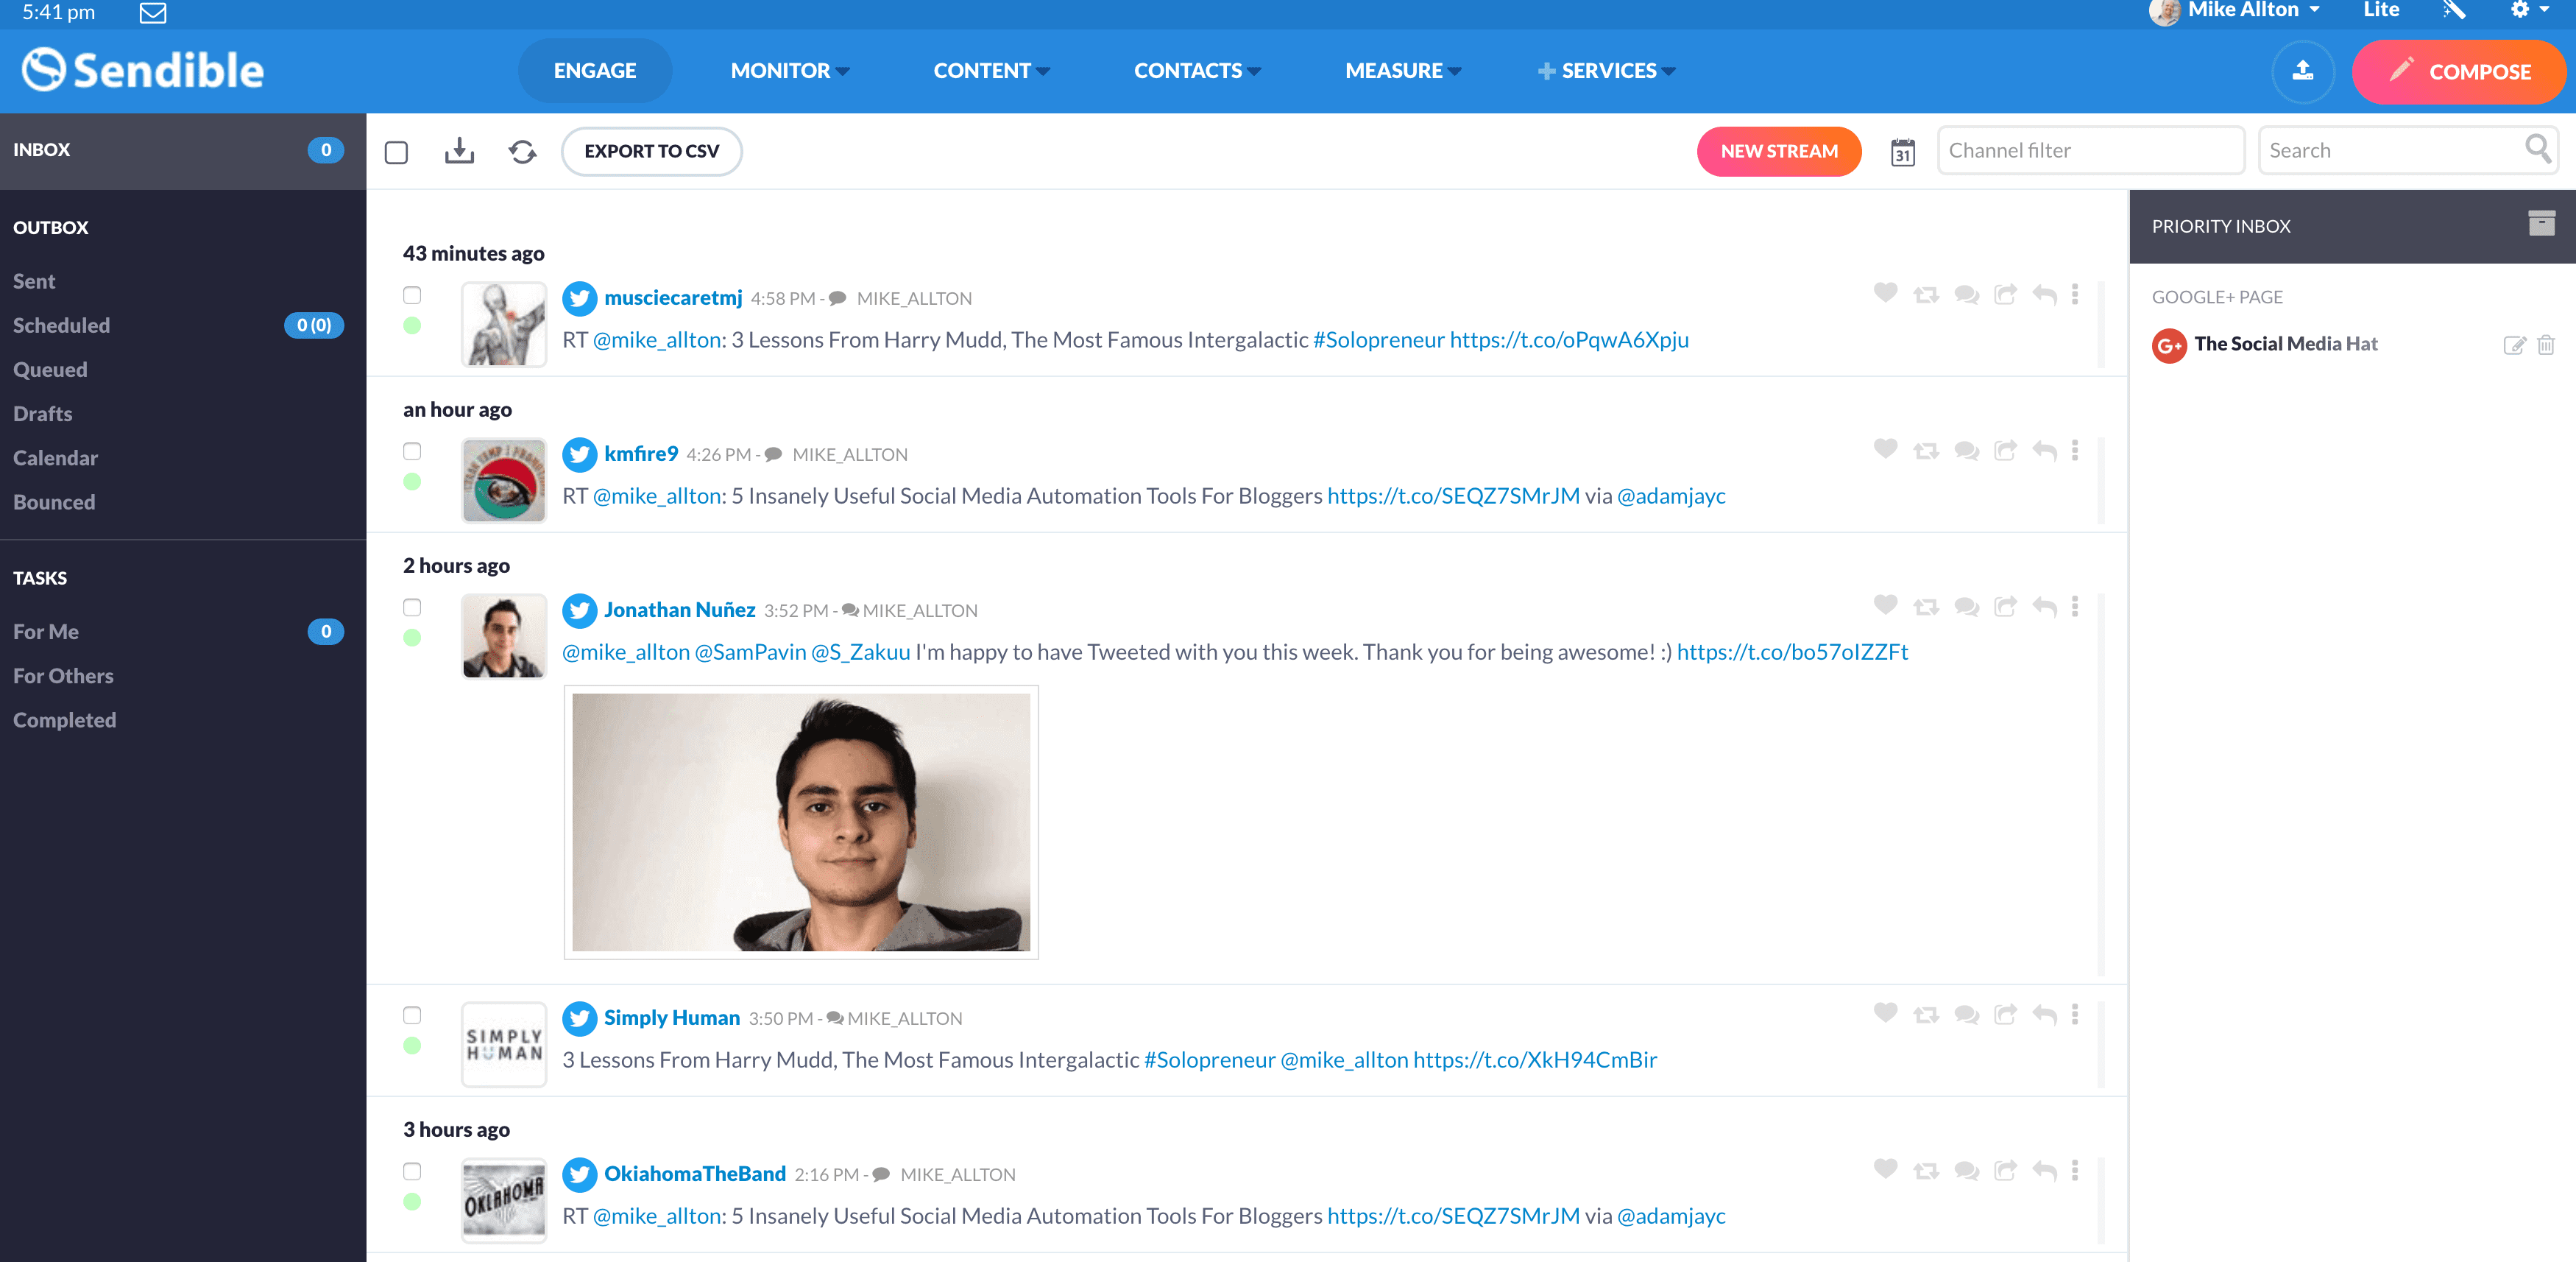The image size is (2576, 1262).
Task: Expand the Monitor dropdown menu
Action: tap(789, 71)
